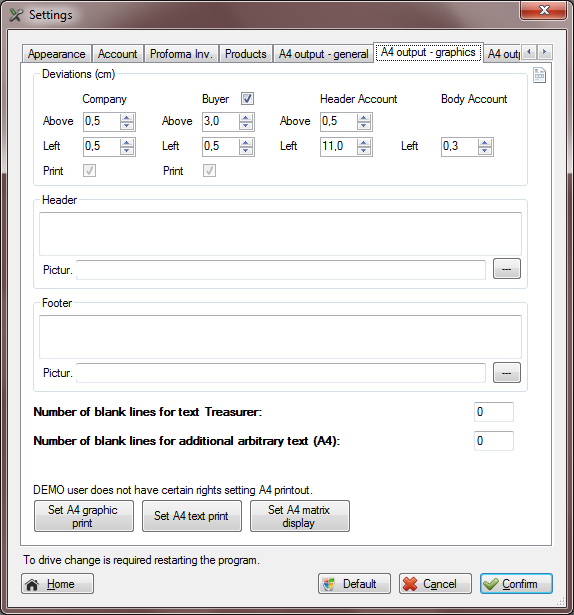Switch to the Appearance tab
Screen dimensions: 574x615
pos(56,54)
